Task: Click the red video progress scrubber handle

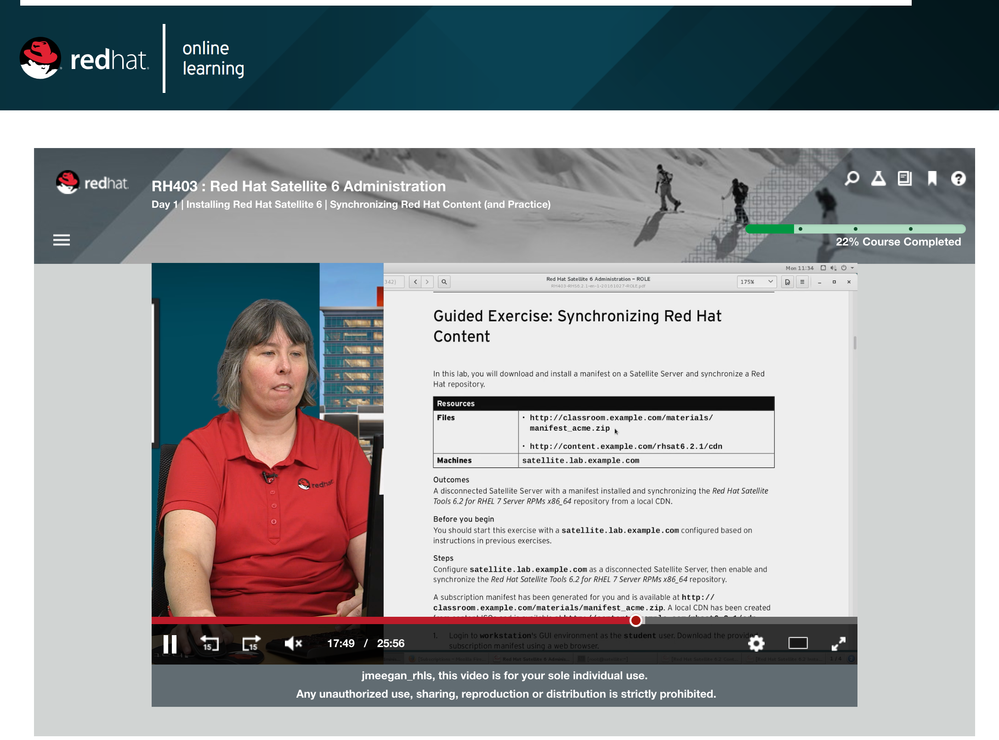Action: tap(636, 621)
